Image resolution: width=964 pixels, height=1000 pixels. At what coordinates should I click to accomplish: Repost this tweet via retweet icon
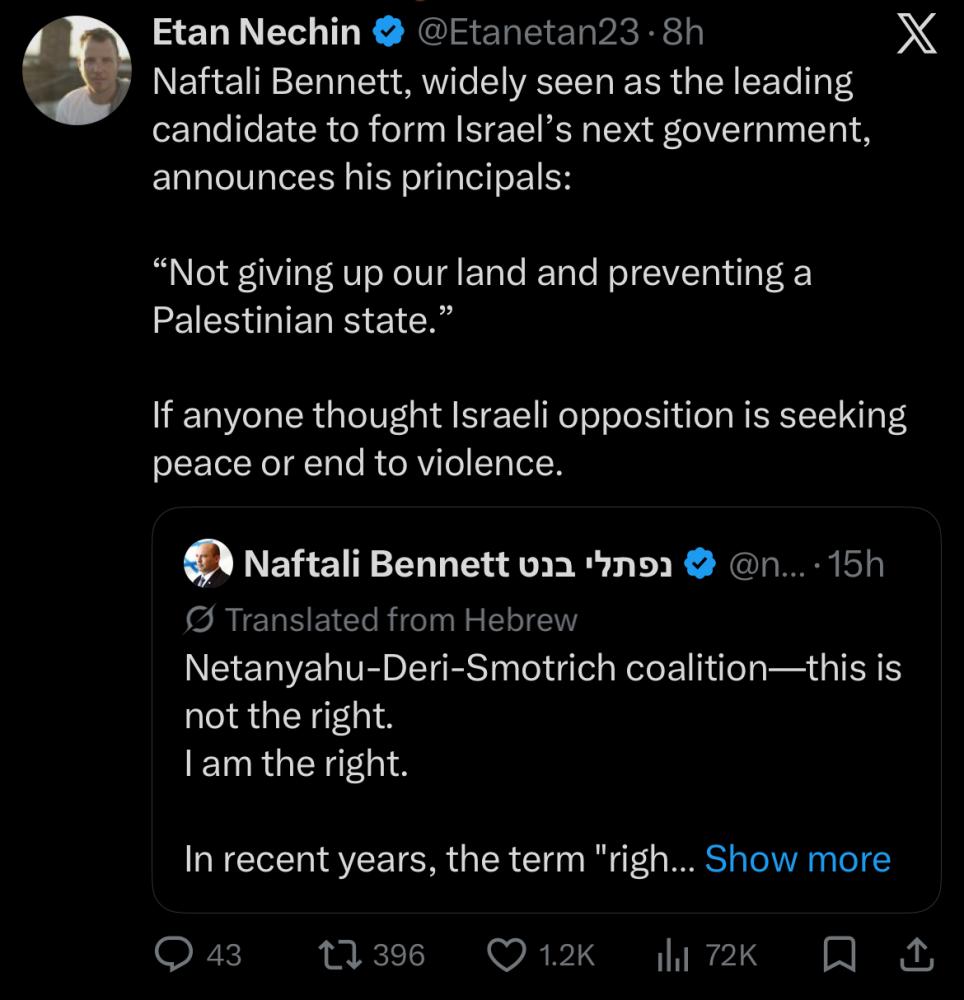click(338, 954)
